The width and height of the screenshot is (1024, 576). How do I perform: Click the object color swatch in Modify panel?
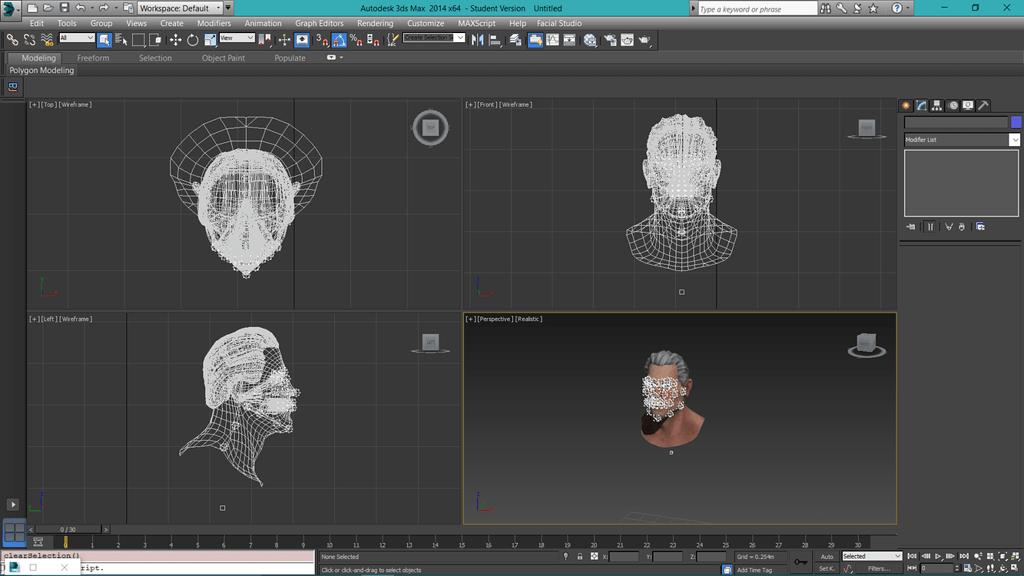[1016, 121]
